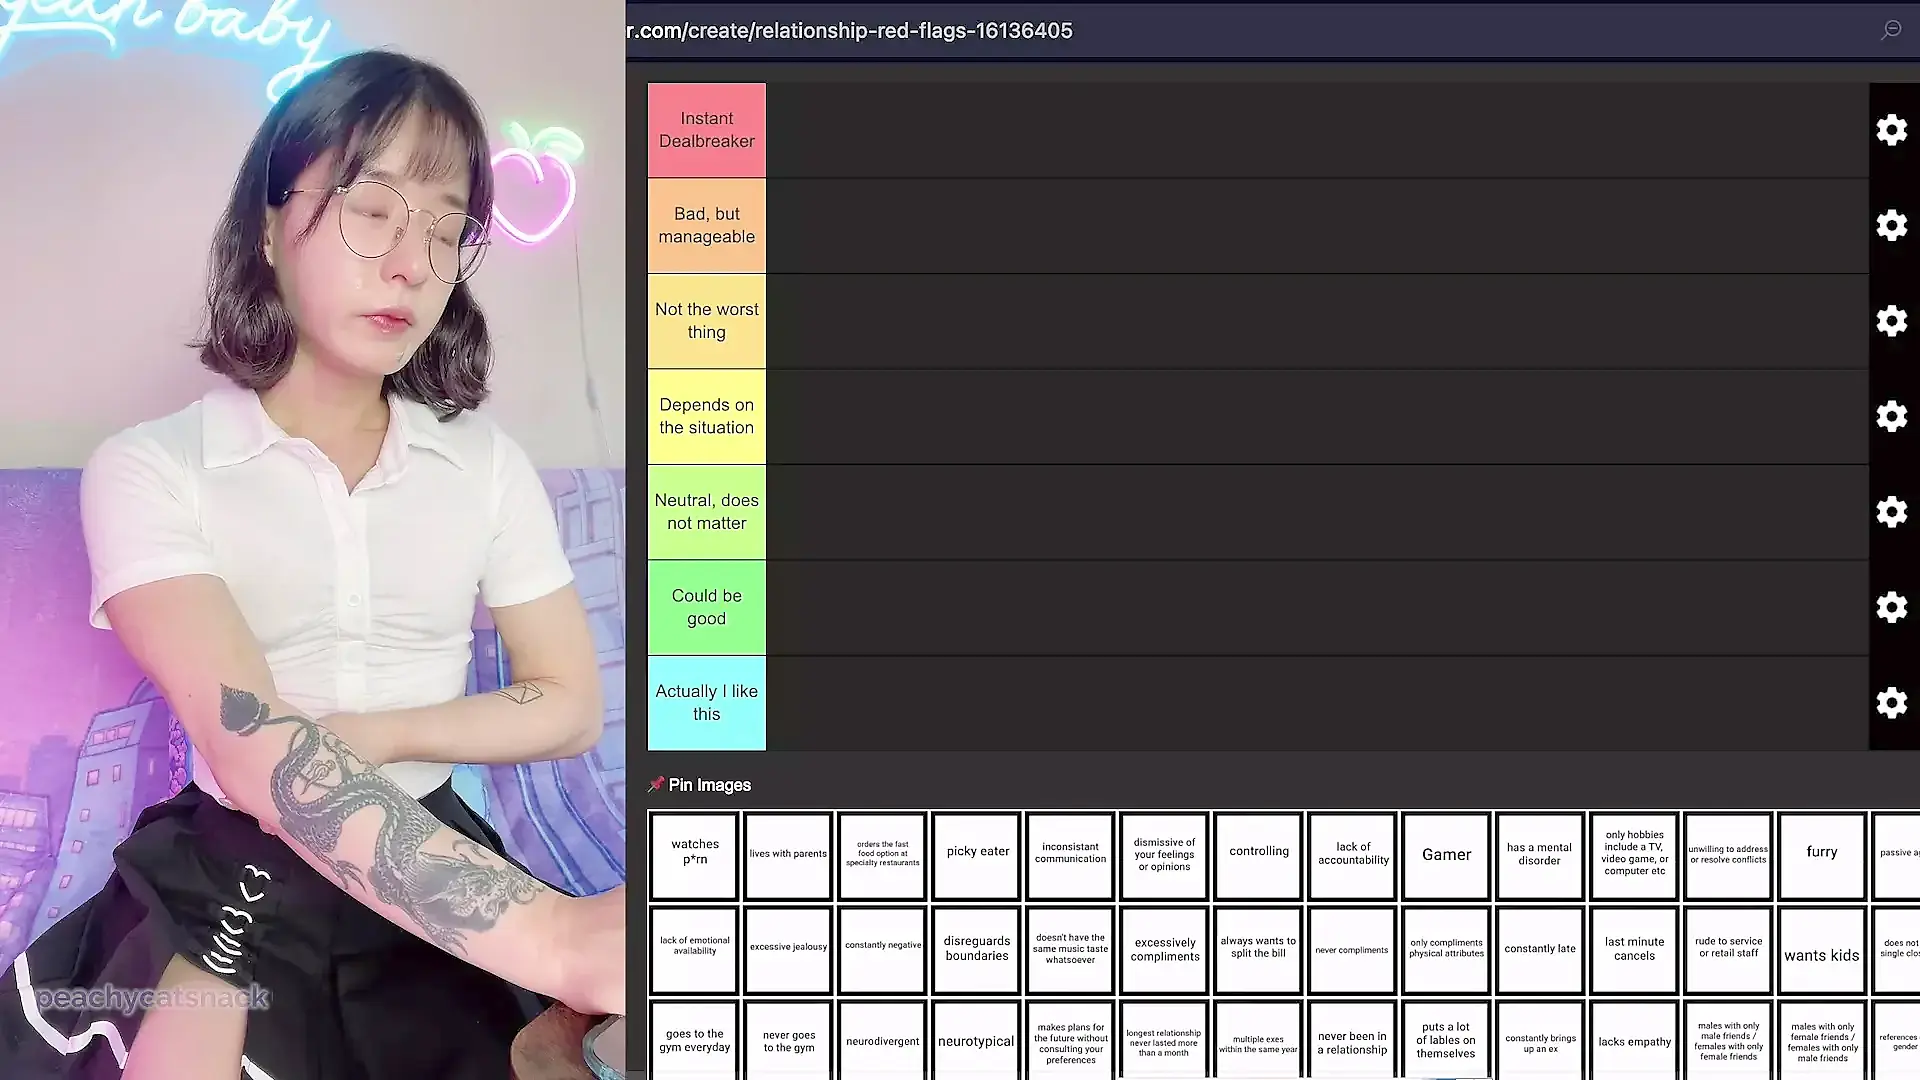This screenshot has height=1080, width=1920.
Task: Select the Actually I like this tier label
Action: (706, 703)
